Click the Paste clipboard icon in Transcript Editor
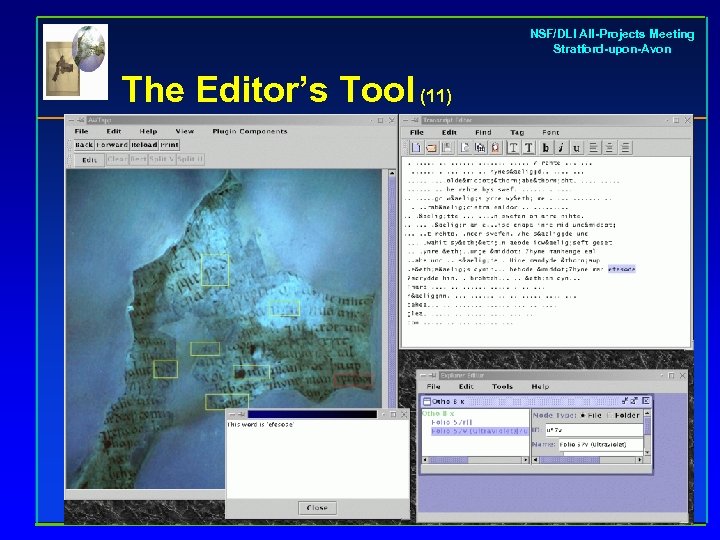720x540 pixels. (x=495, y=147)
